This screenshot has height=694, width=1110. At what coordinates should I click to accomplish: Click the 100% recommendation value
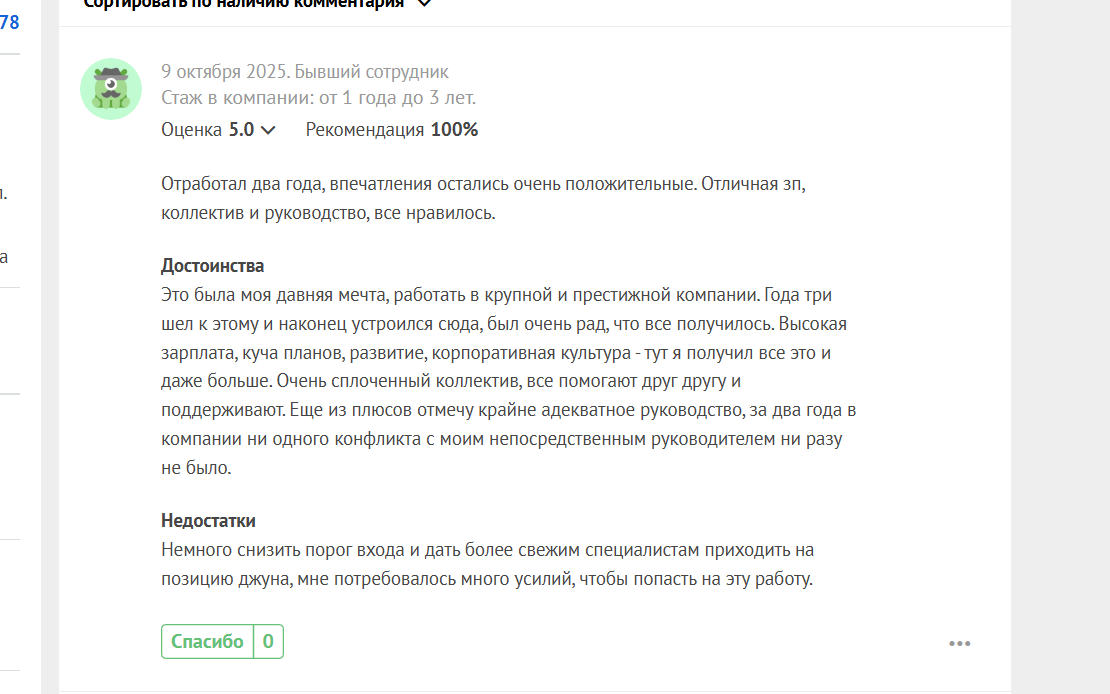455,130
